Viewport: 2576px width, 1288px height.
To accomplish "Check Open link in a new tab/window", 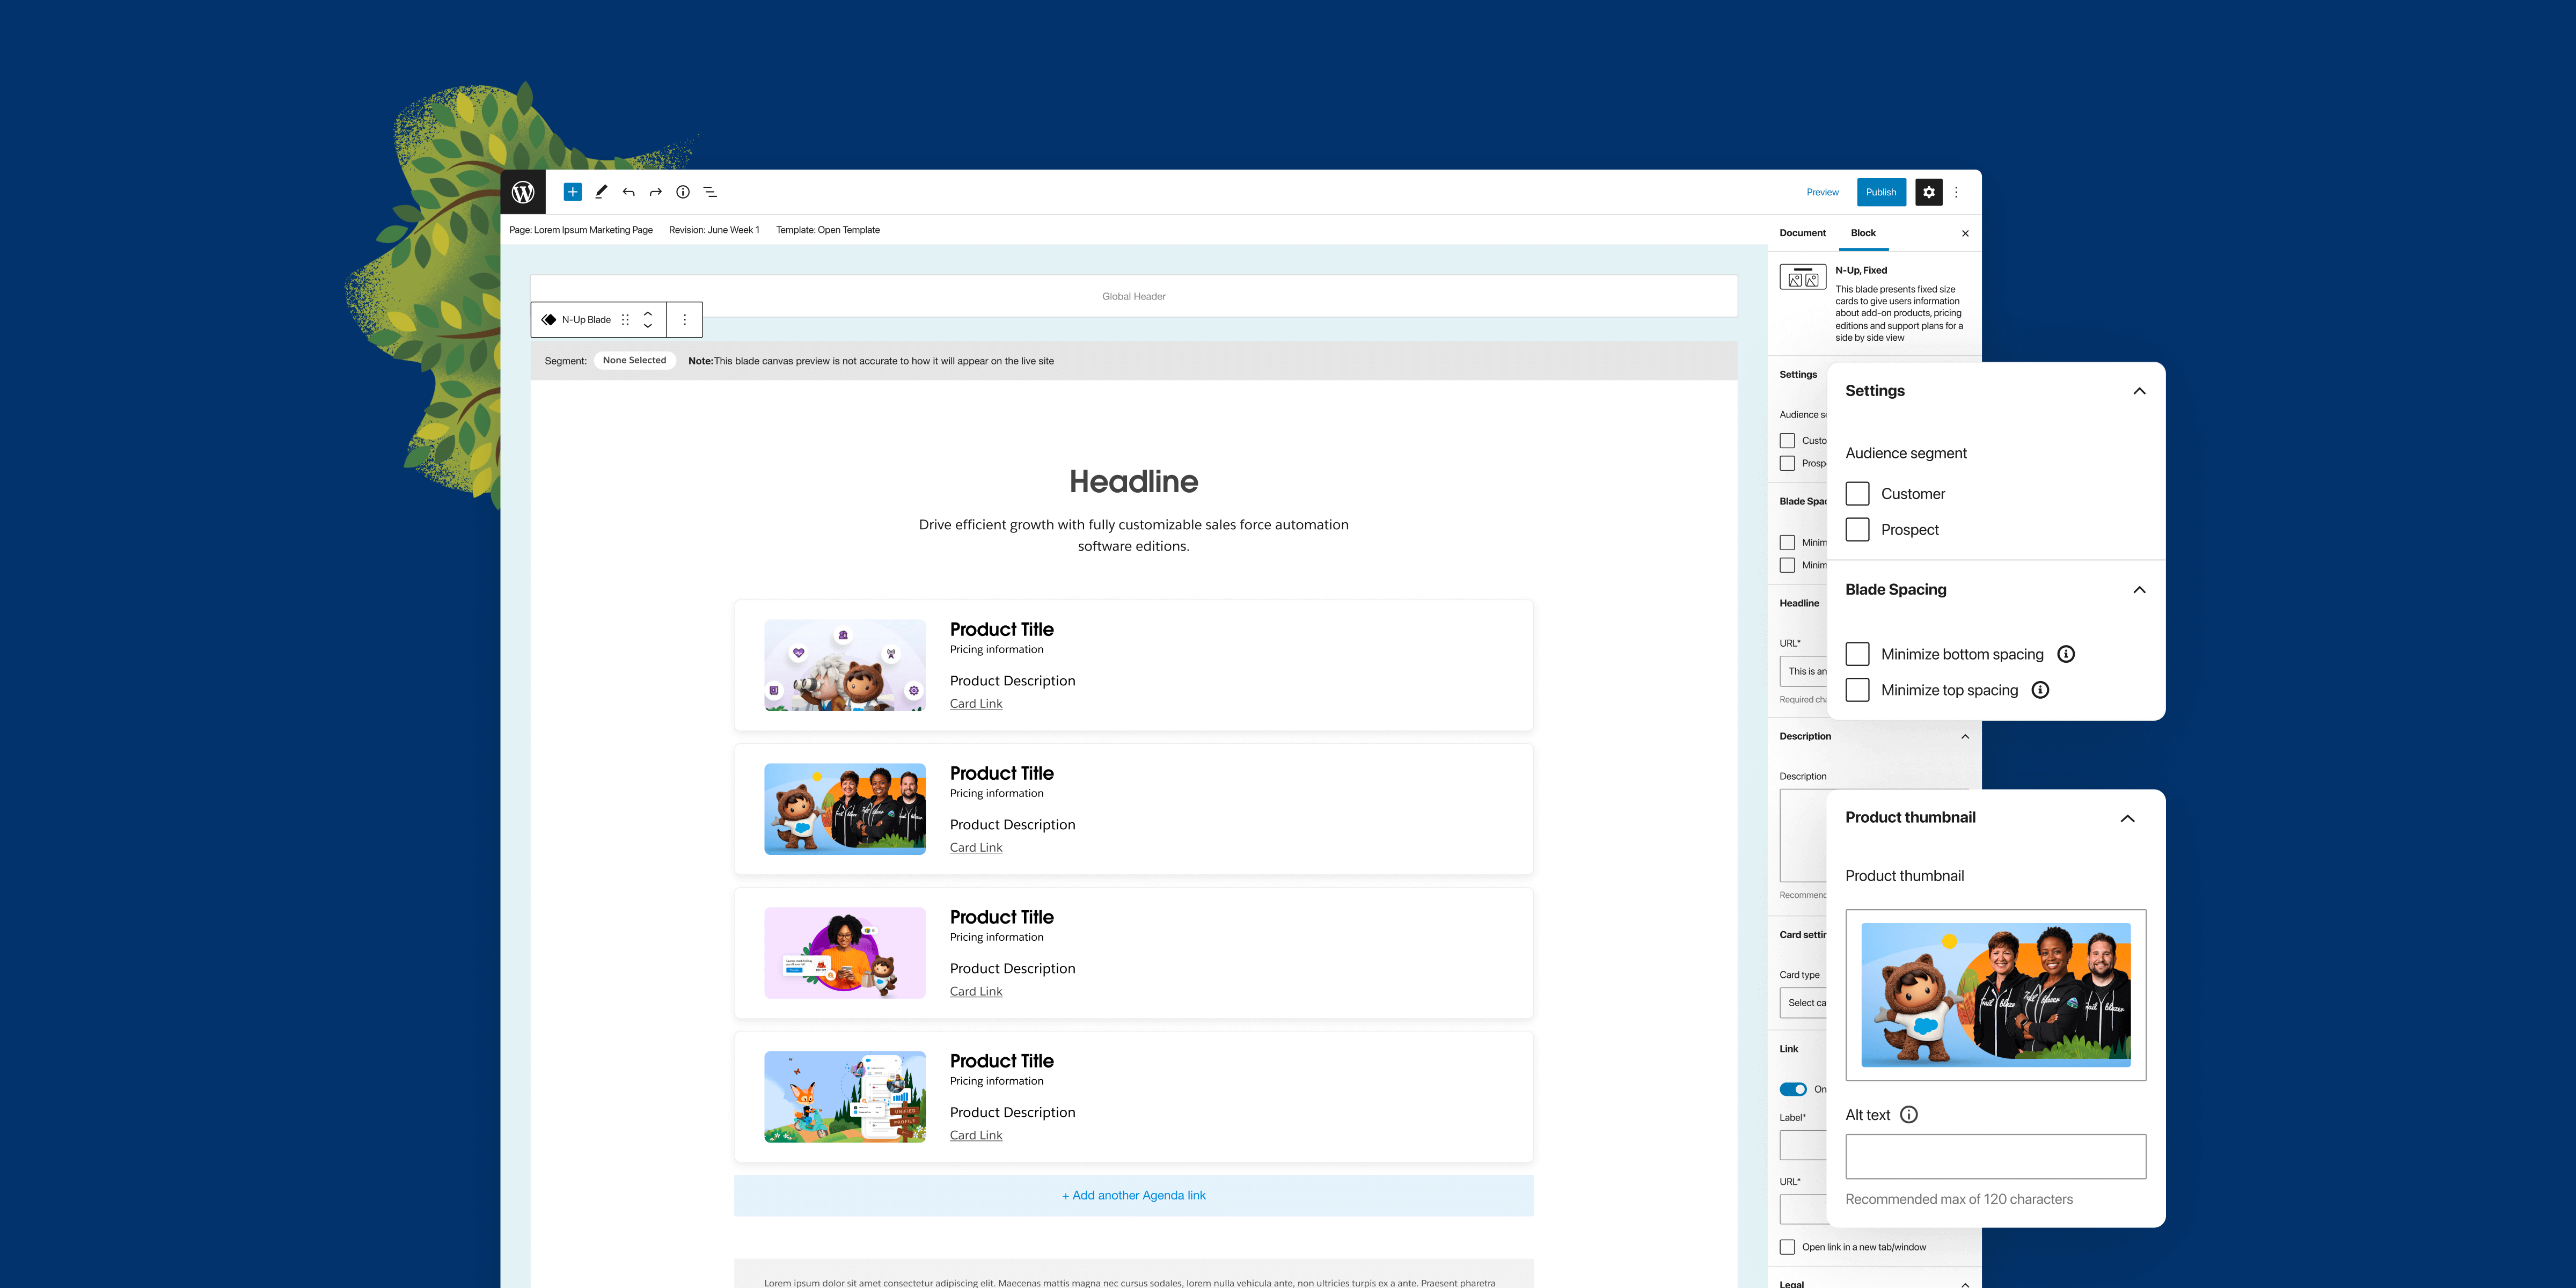I will pyautogui.click(x=1787, y=1247).
